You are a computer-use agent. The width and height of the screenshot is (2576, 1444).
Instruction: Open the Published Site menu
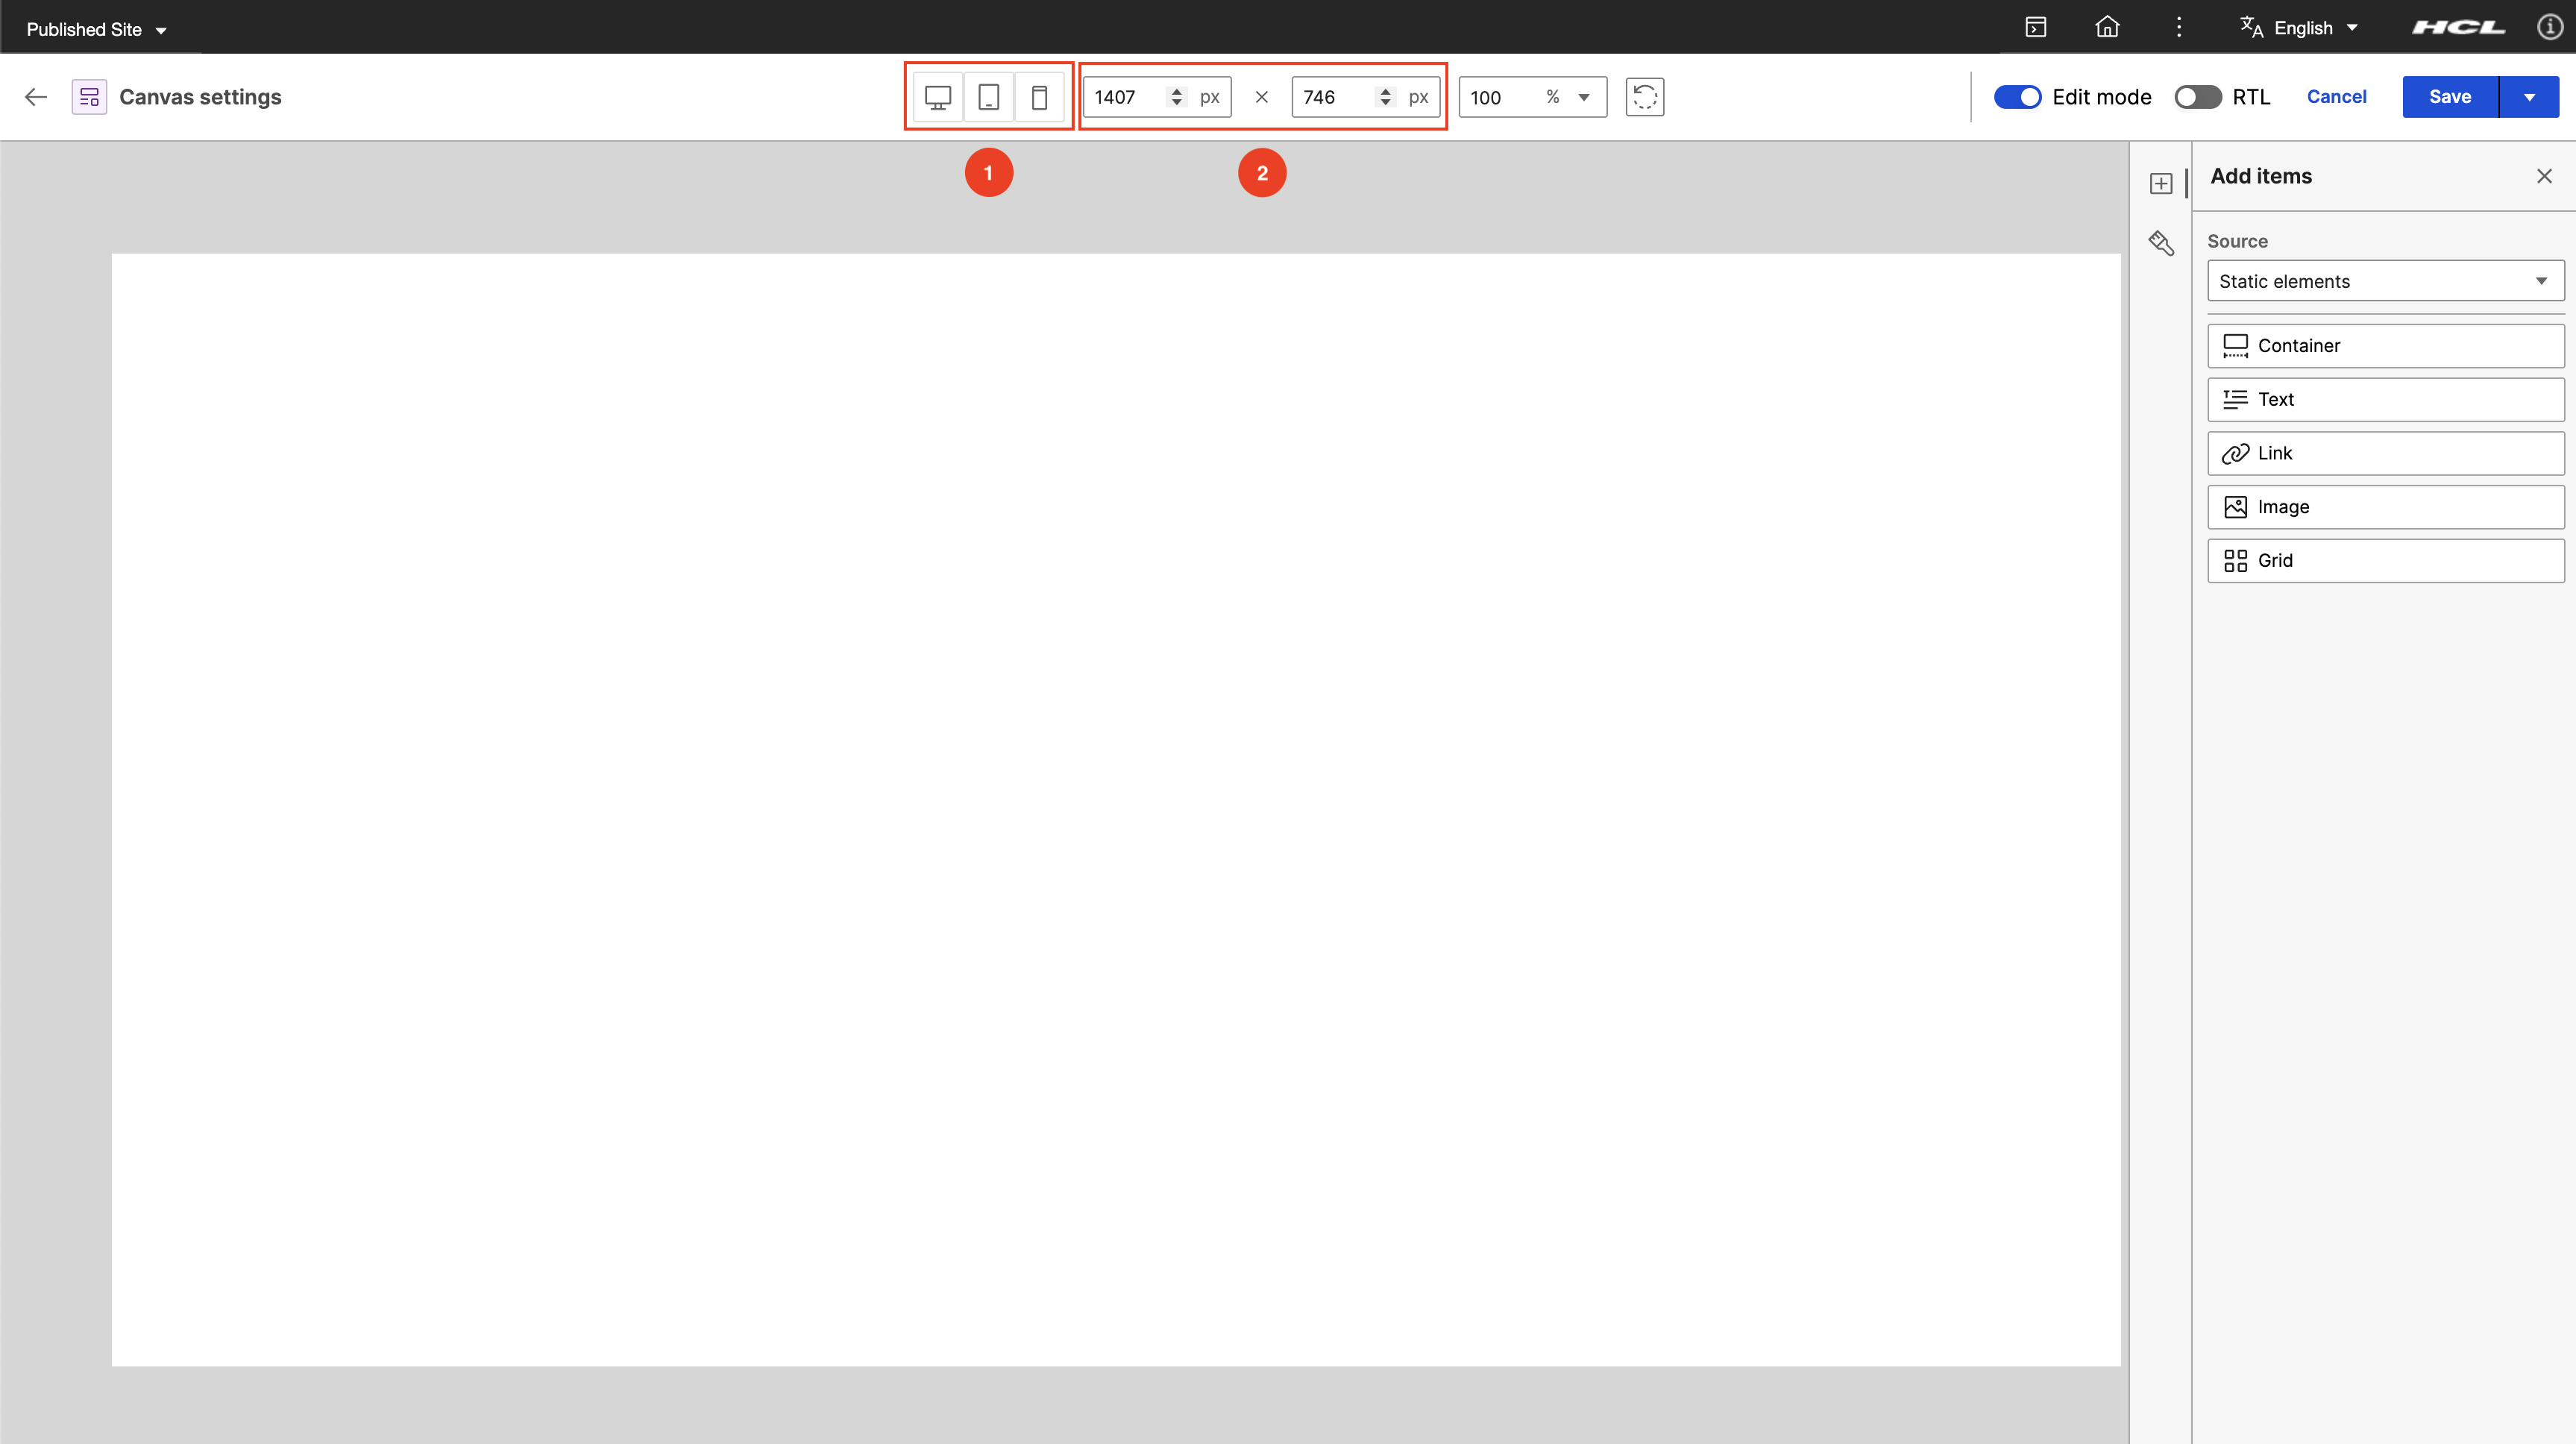(x=96, y=29)
